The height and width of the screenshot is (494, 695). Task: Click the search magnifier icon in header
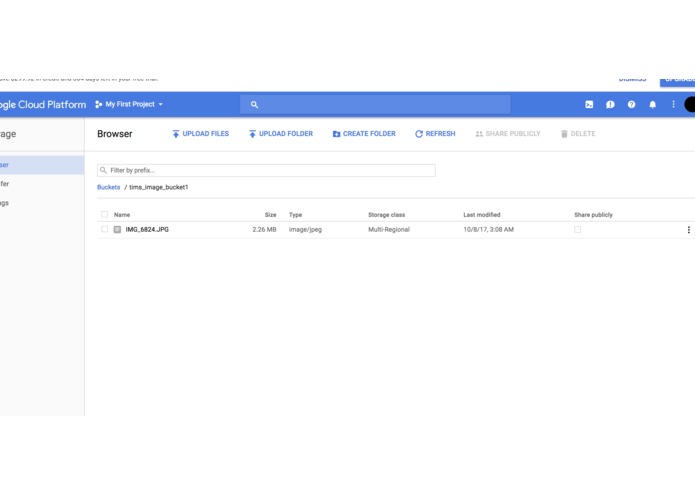(x=254, y=105)
